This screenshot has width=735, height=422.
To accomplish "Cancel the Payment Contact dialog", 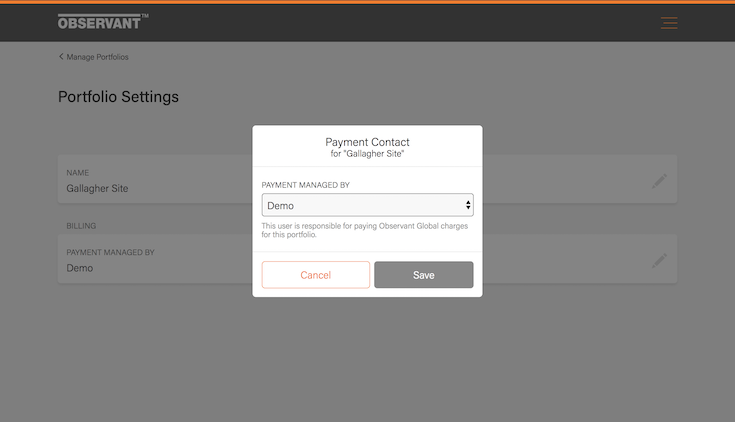I will [316, 275].
